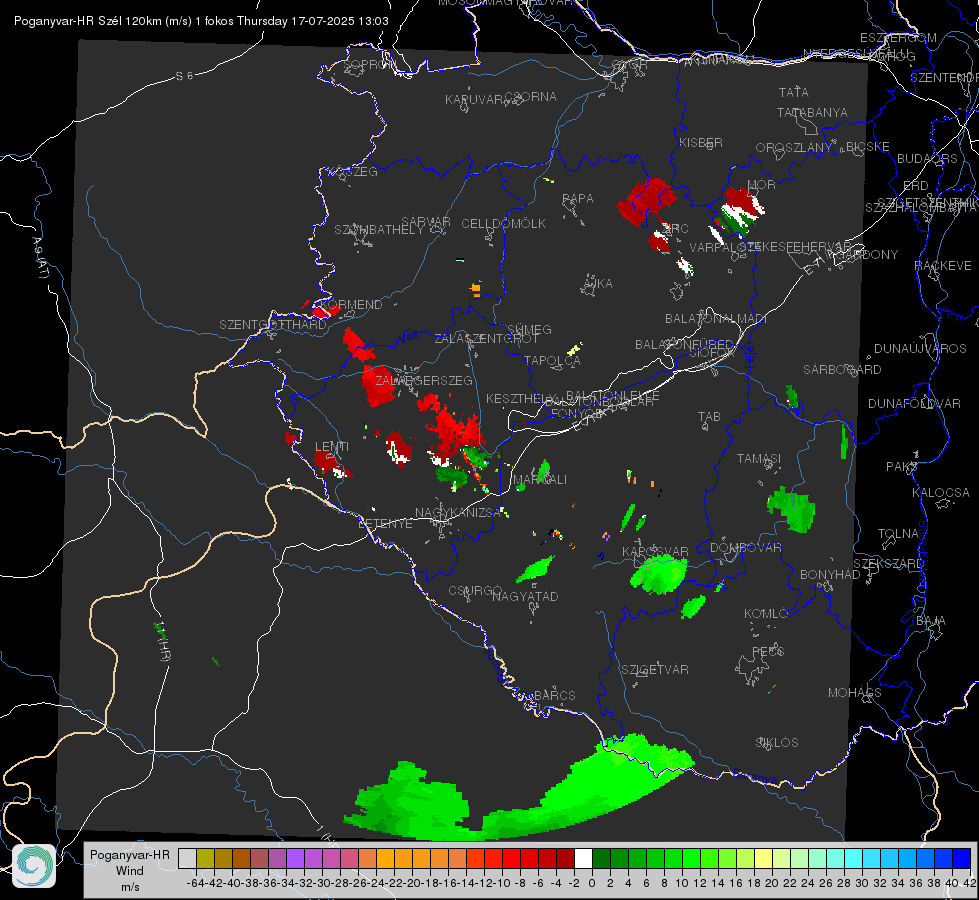The image size is (979, 900).
Task: Select the purple swatch above -34
Action: point(295,858)
